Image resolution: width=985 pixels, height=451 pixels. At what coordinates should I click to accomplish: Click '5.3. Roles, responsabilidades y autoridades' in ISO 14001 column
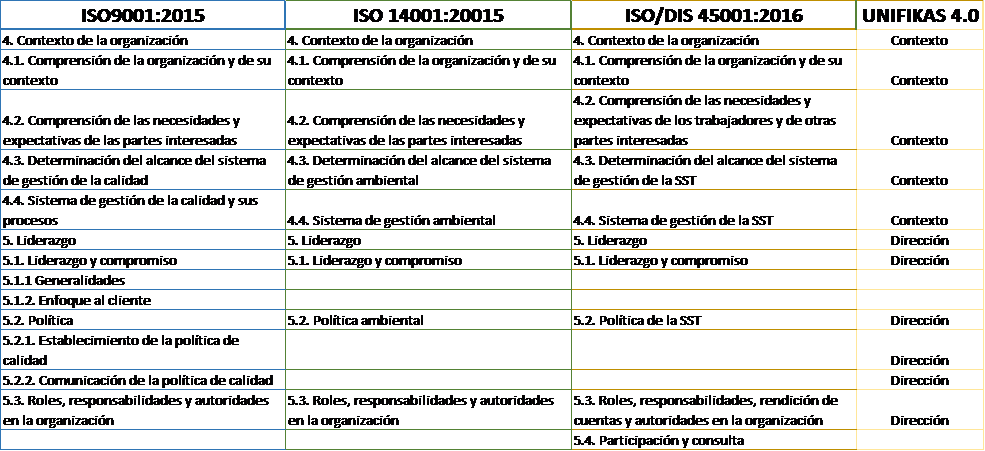428,411
